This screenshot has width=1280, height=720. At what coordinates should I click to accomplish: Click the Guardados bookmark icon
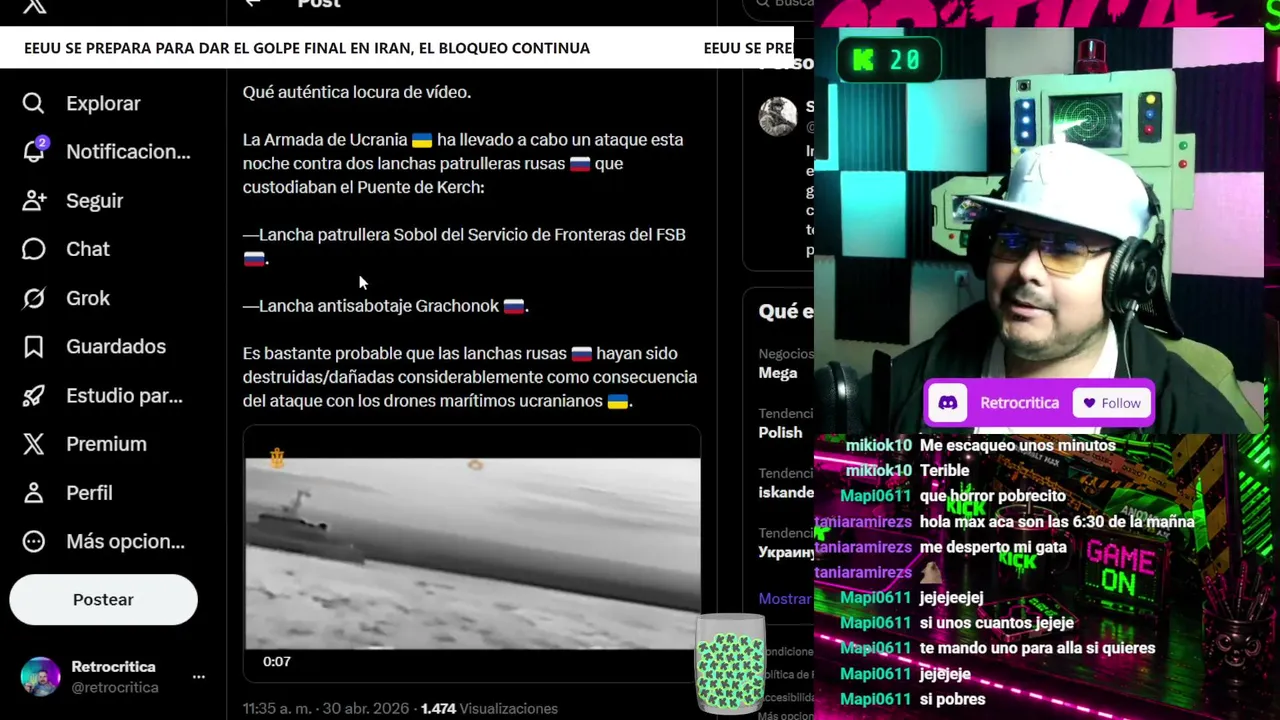pos(33,347)
